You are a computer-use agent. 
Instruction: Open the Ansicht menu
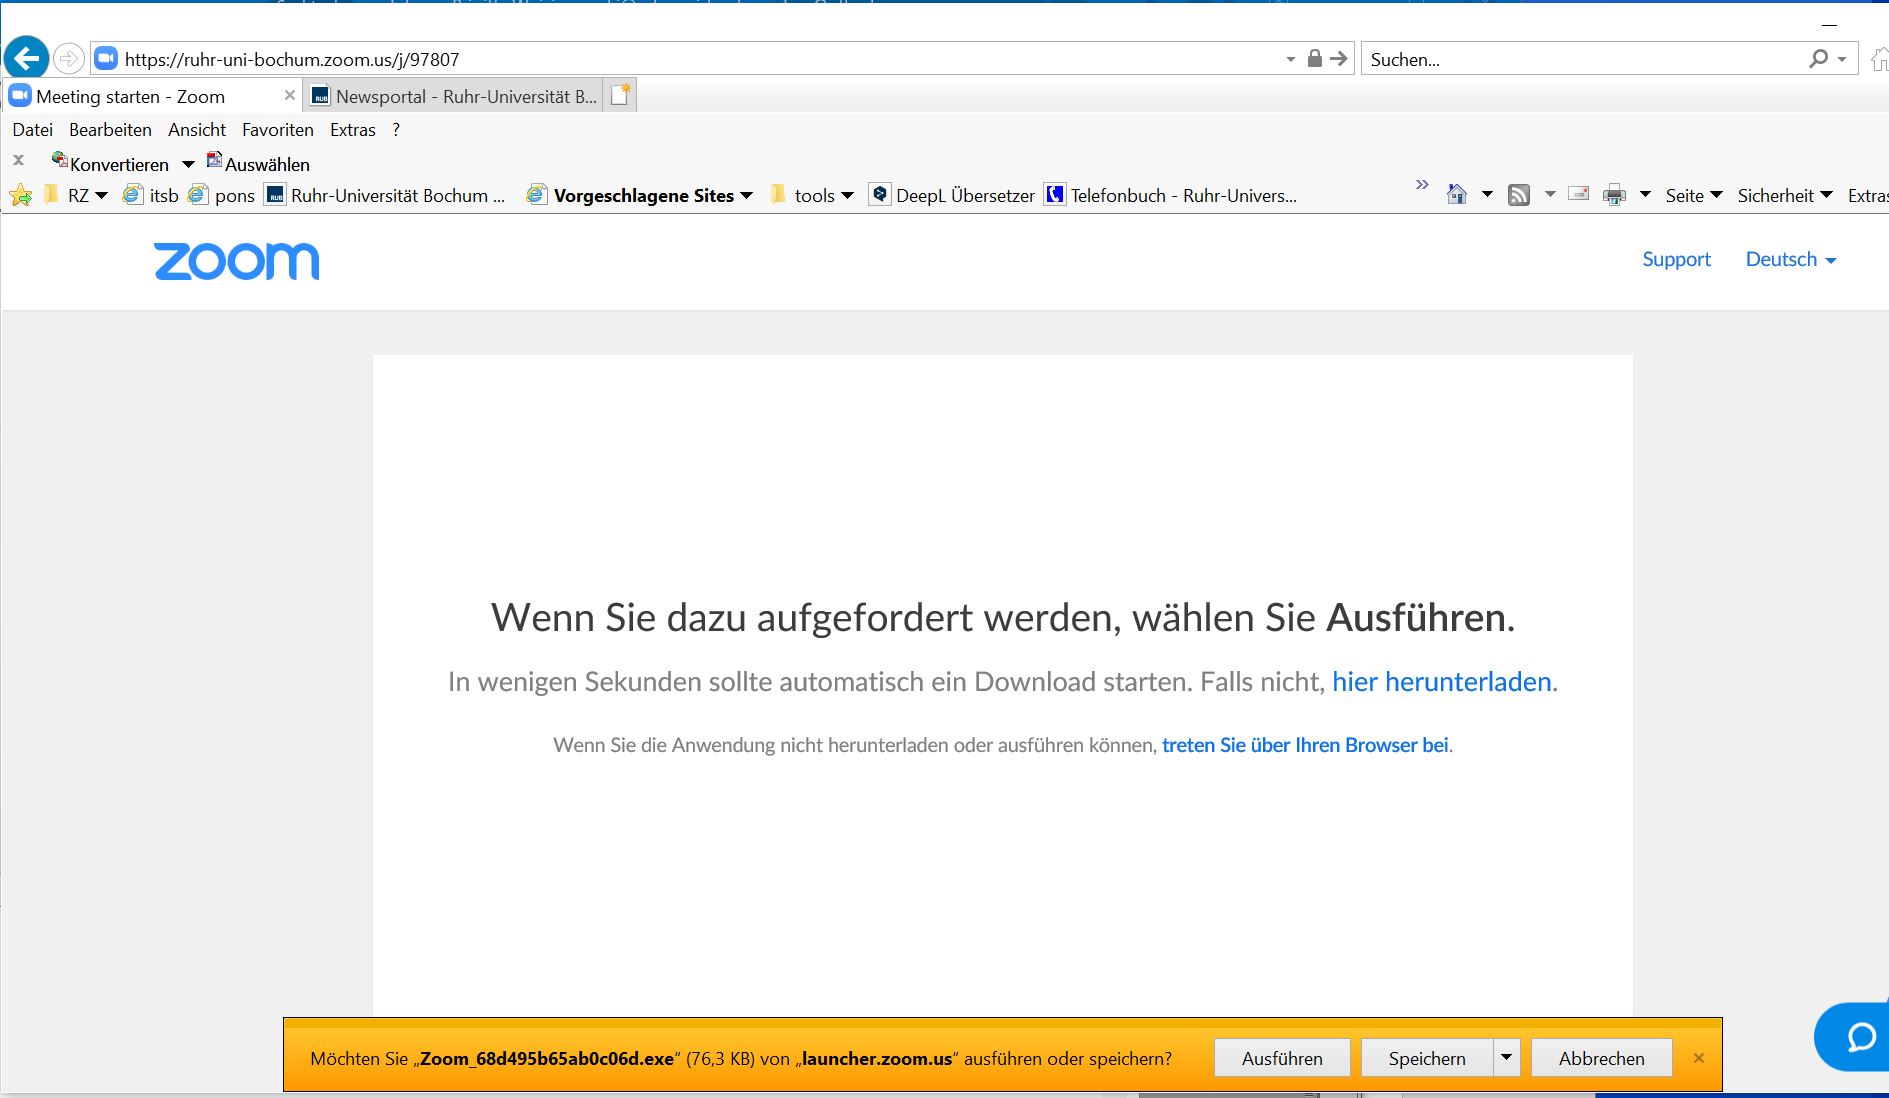pos(197,129)
